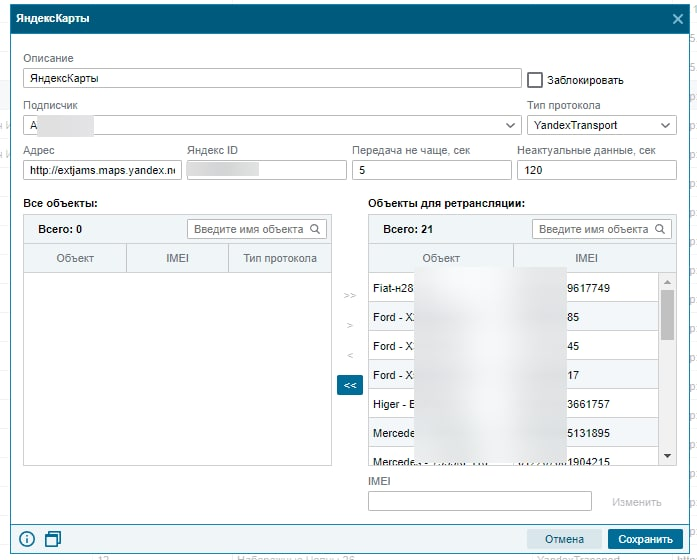697x560 pixels.
Task: Click the single < move-left arrow
Action: point(350,355)
